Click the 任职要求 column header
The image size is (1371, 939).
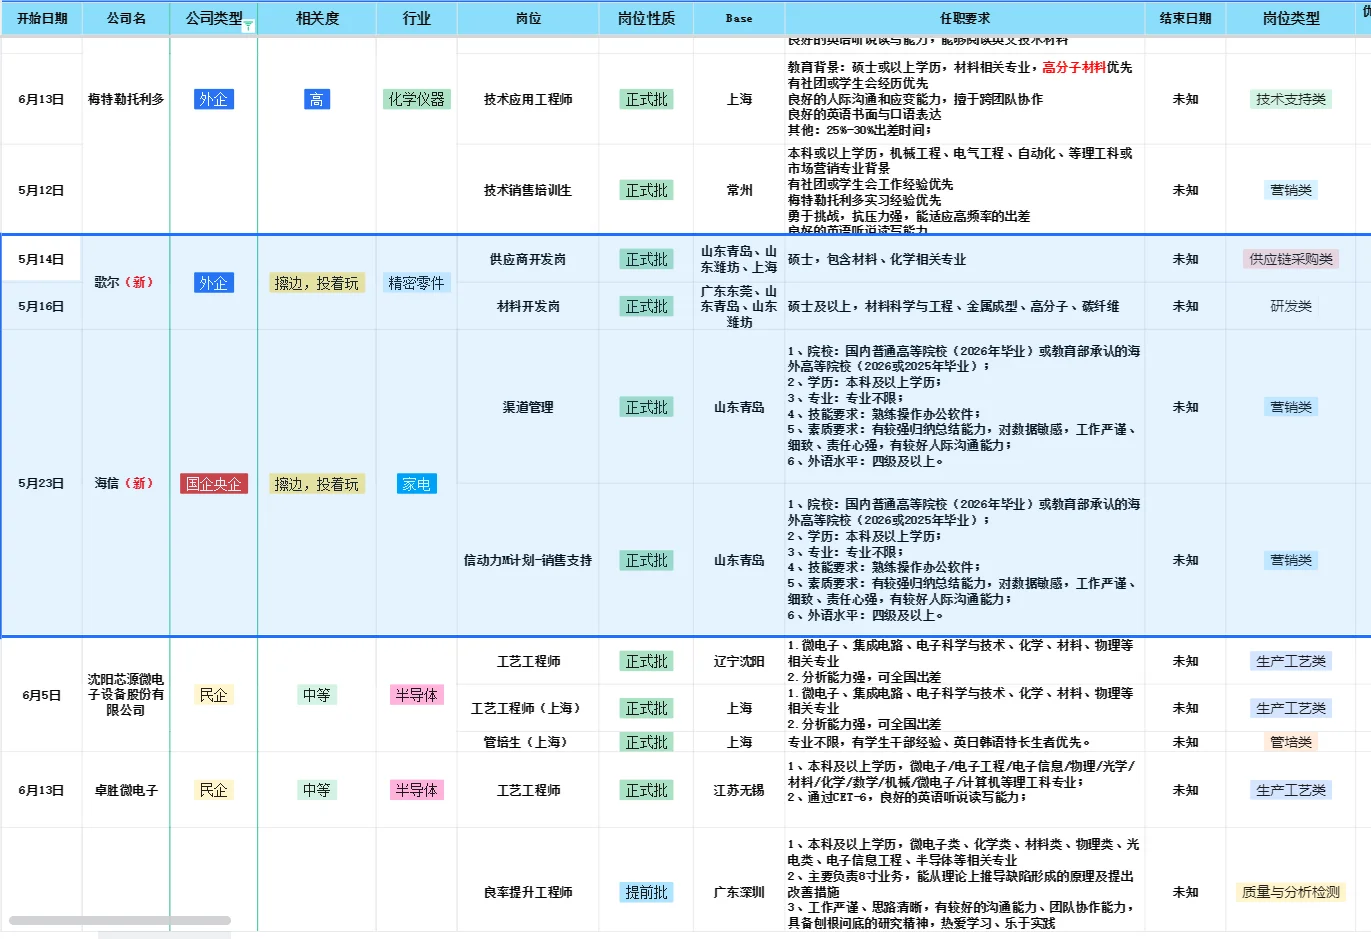[x=965, y=18]
